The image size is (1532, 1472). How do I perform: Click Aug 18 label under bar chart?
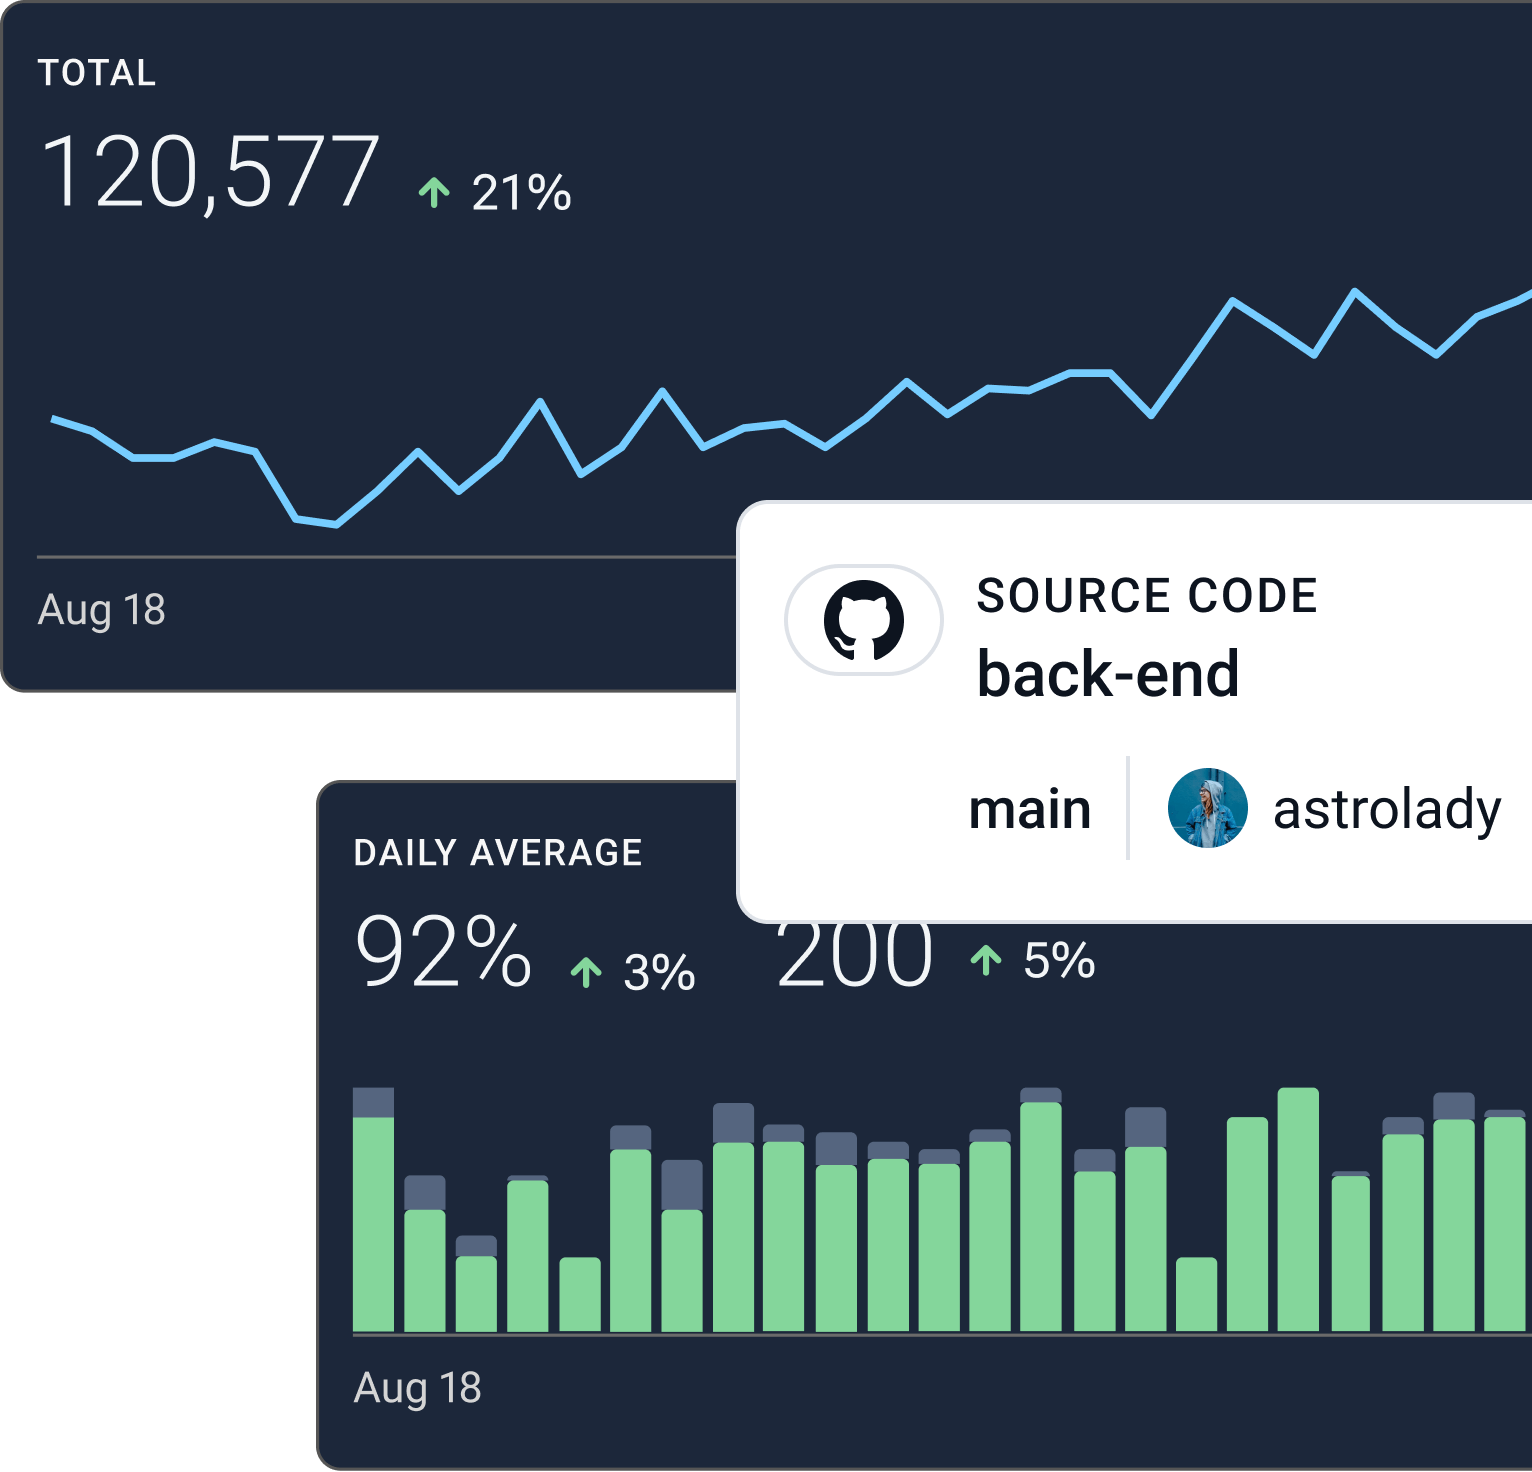pos(417,1388)
